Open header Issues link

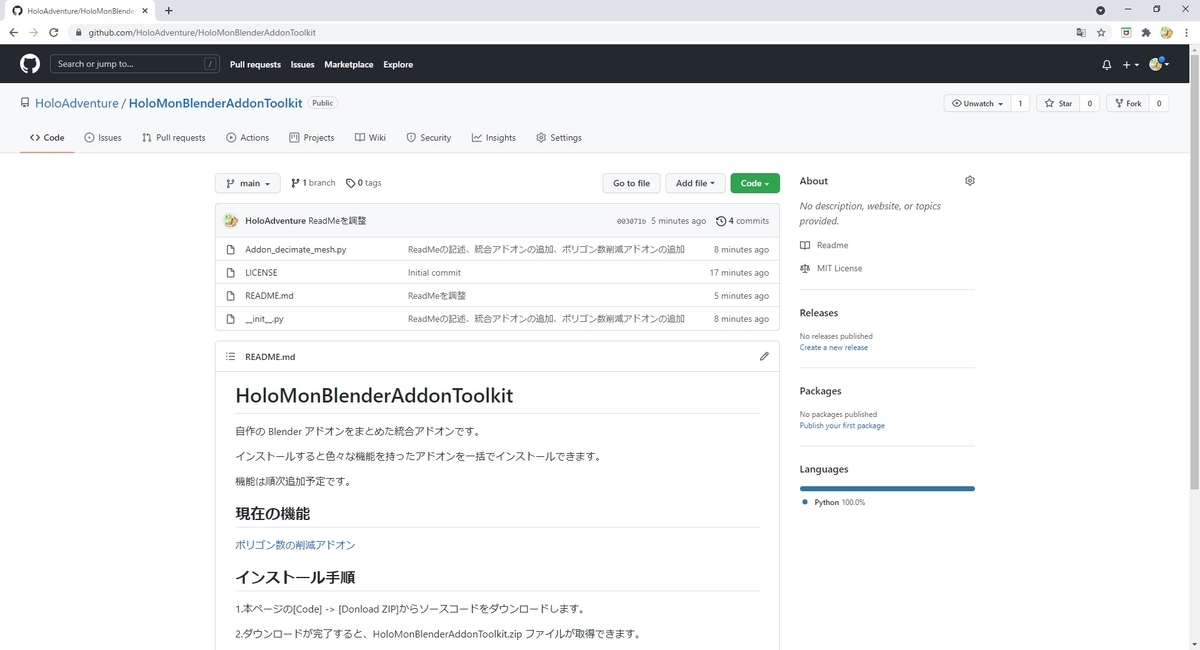pos(303,64)
